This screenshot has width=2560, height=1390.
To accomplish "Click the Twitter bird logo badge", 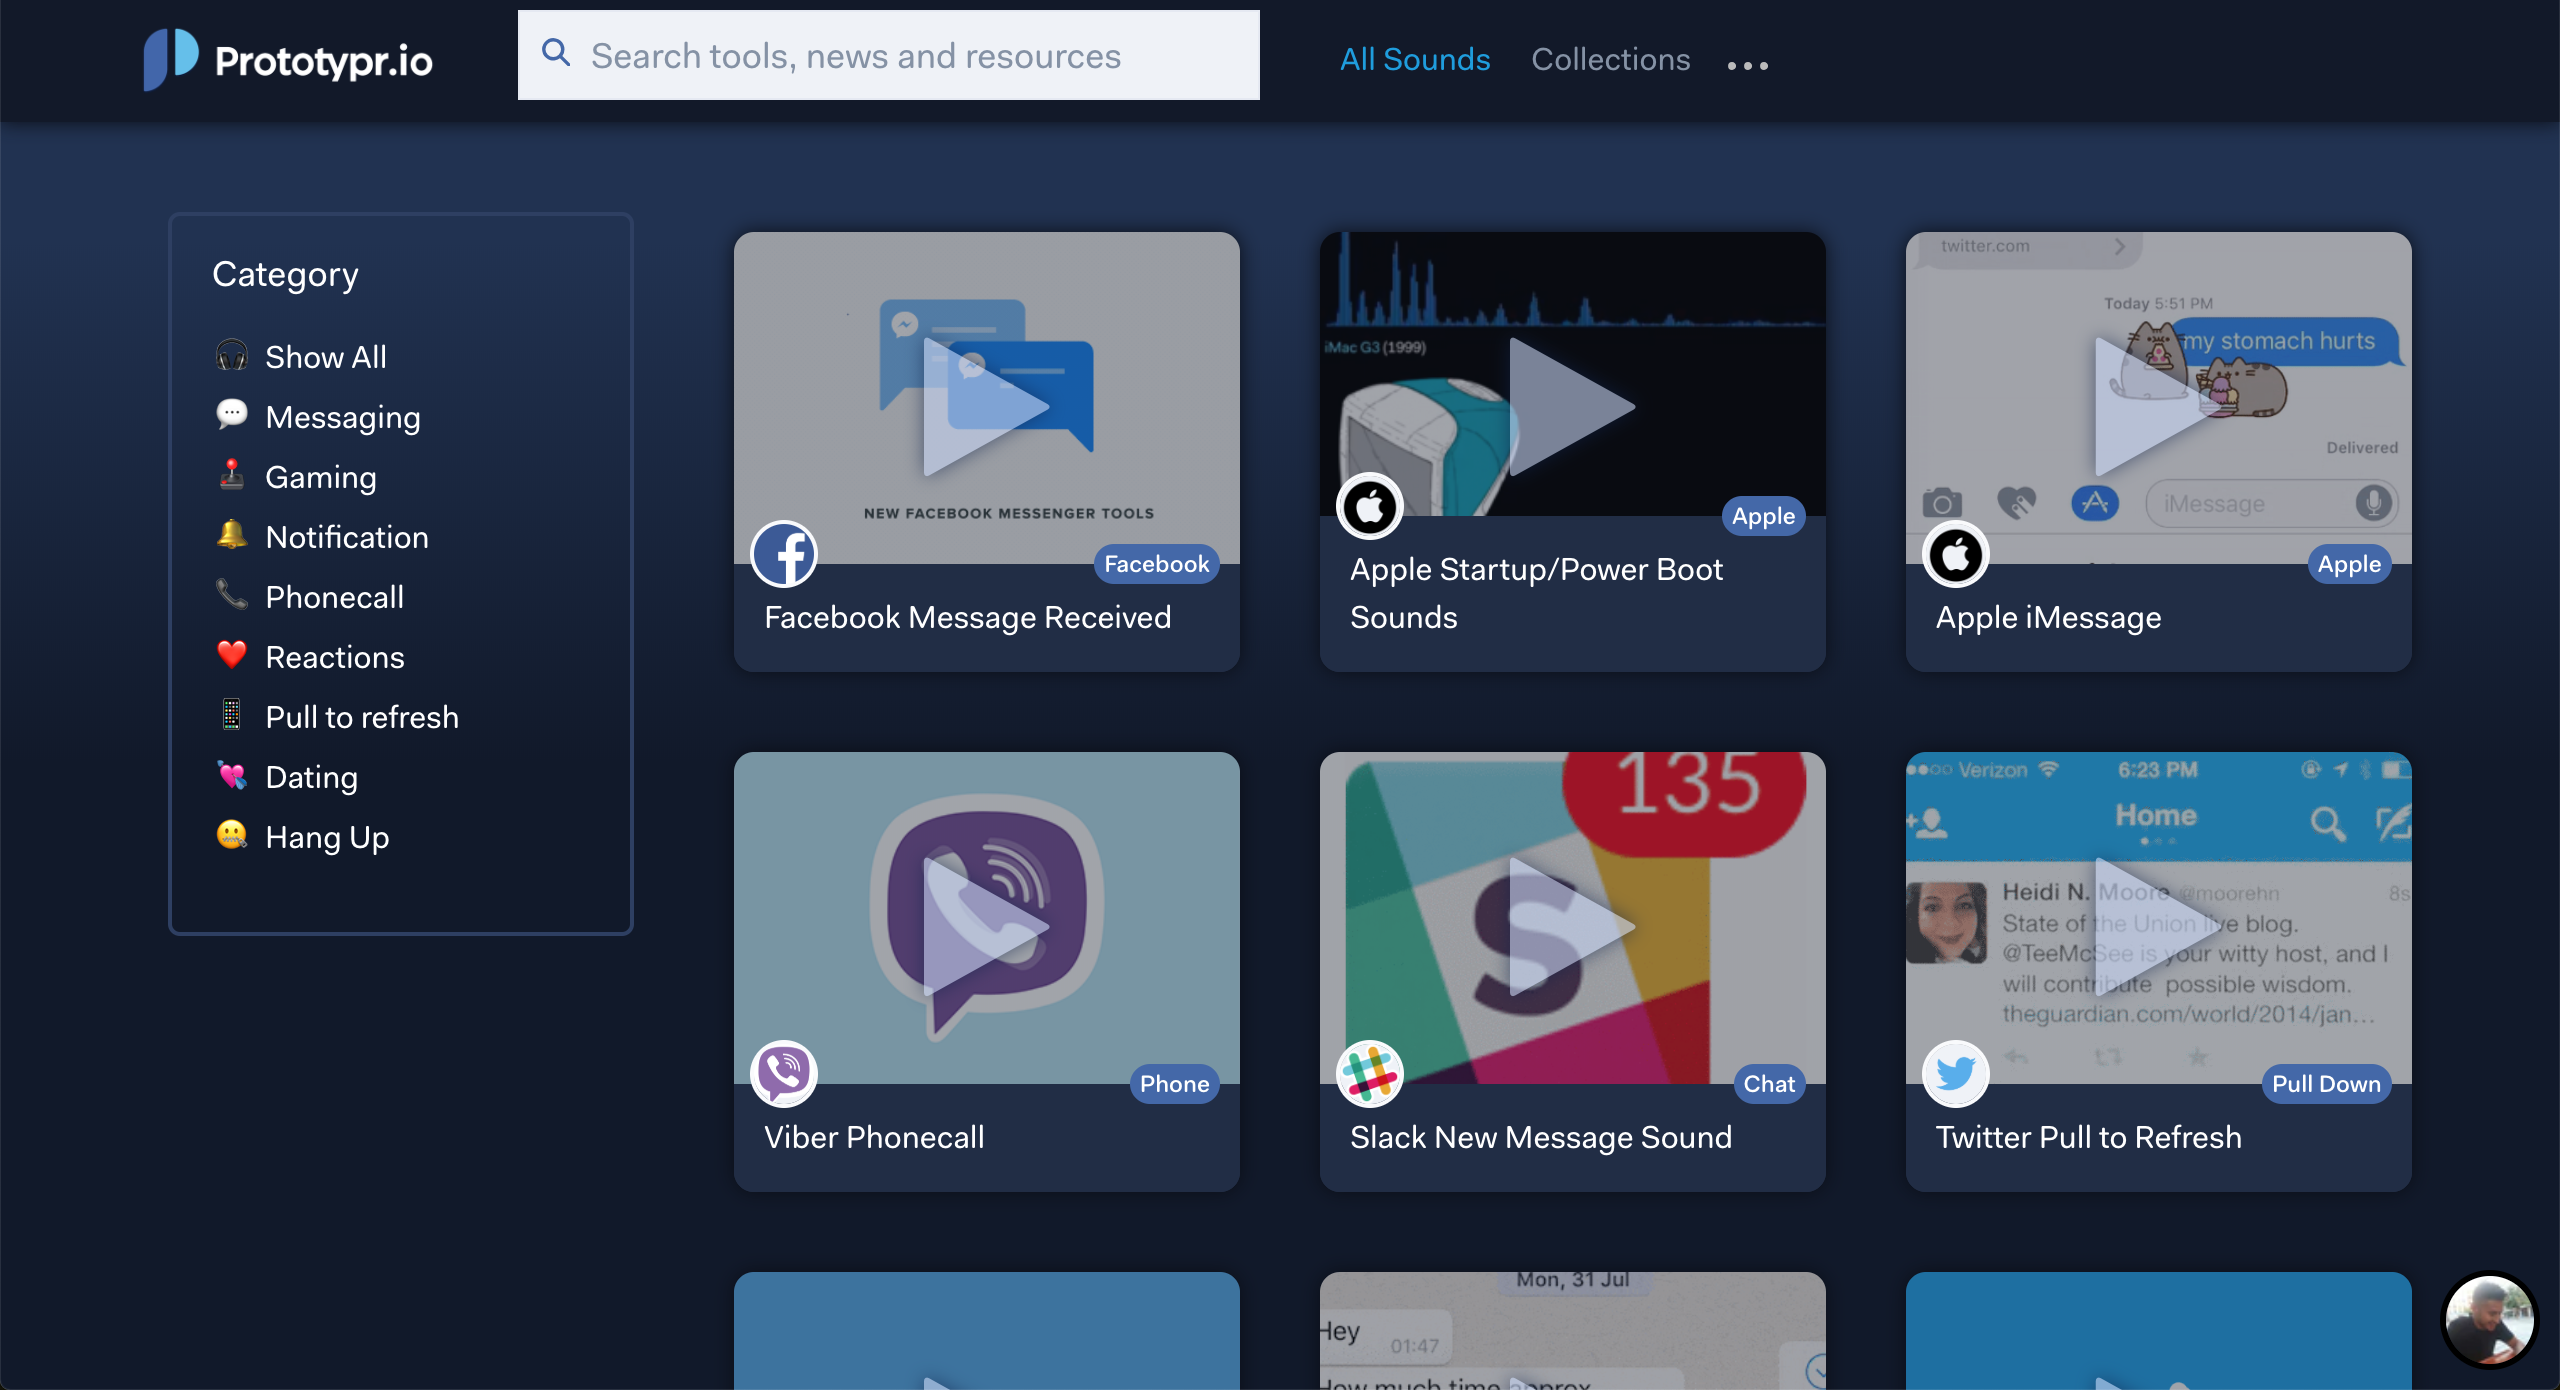I will [1956, 1075].
